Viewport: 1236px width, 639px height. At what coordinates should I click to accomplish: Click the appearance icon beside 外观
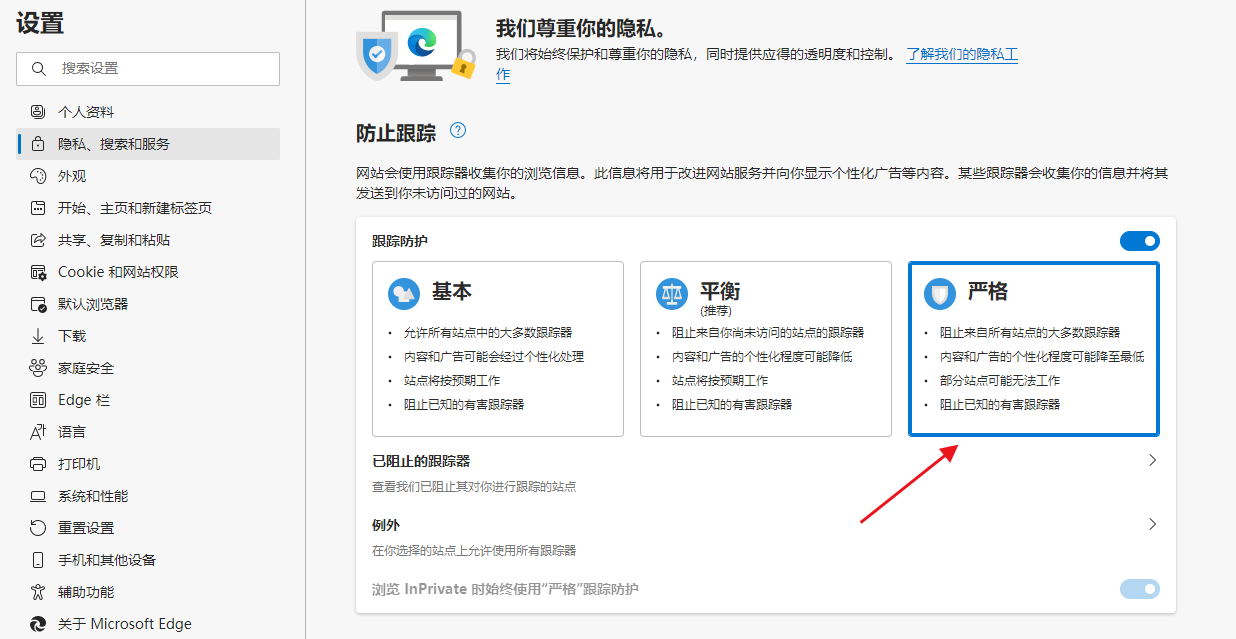[38, 176]
